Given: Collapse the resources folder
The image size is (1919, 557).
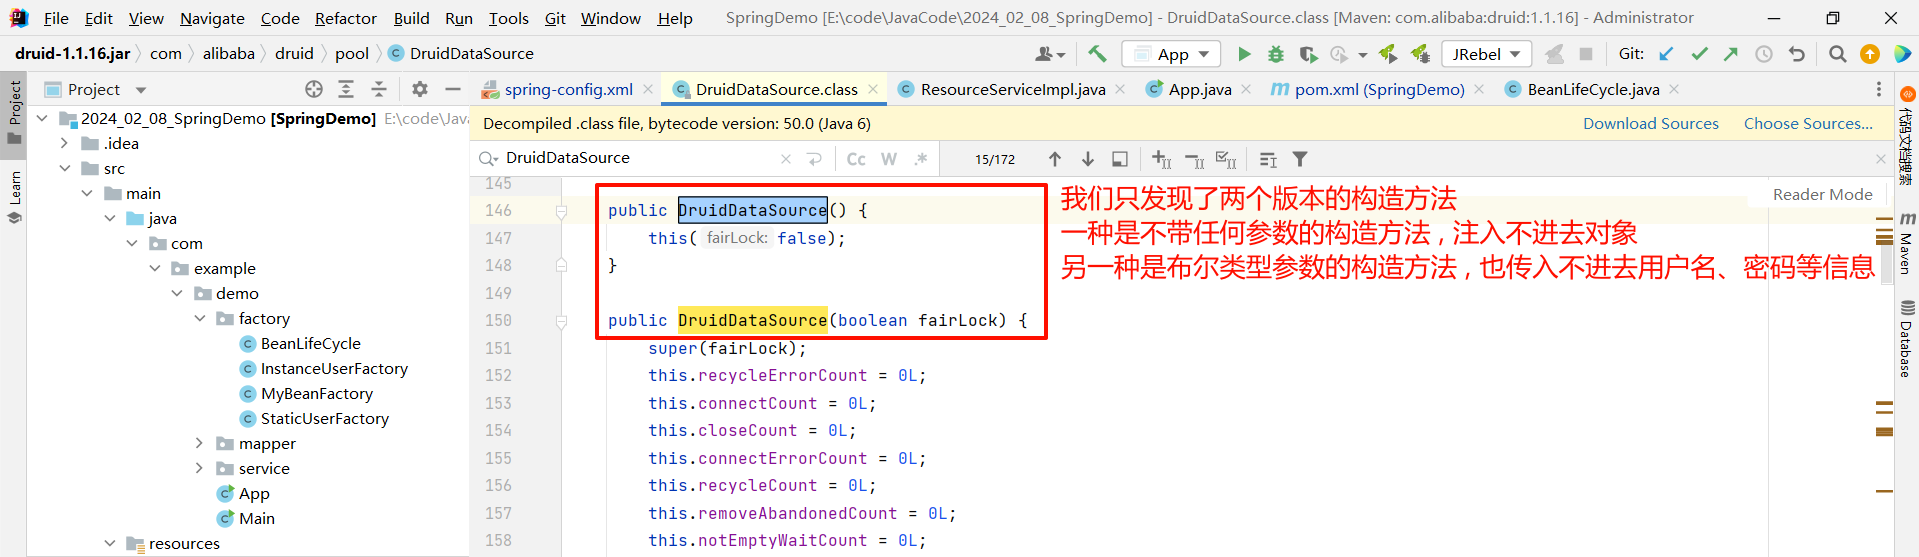Looking at the screenshot, I should pos(110,543).
